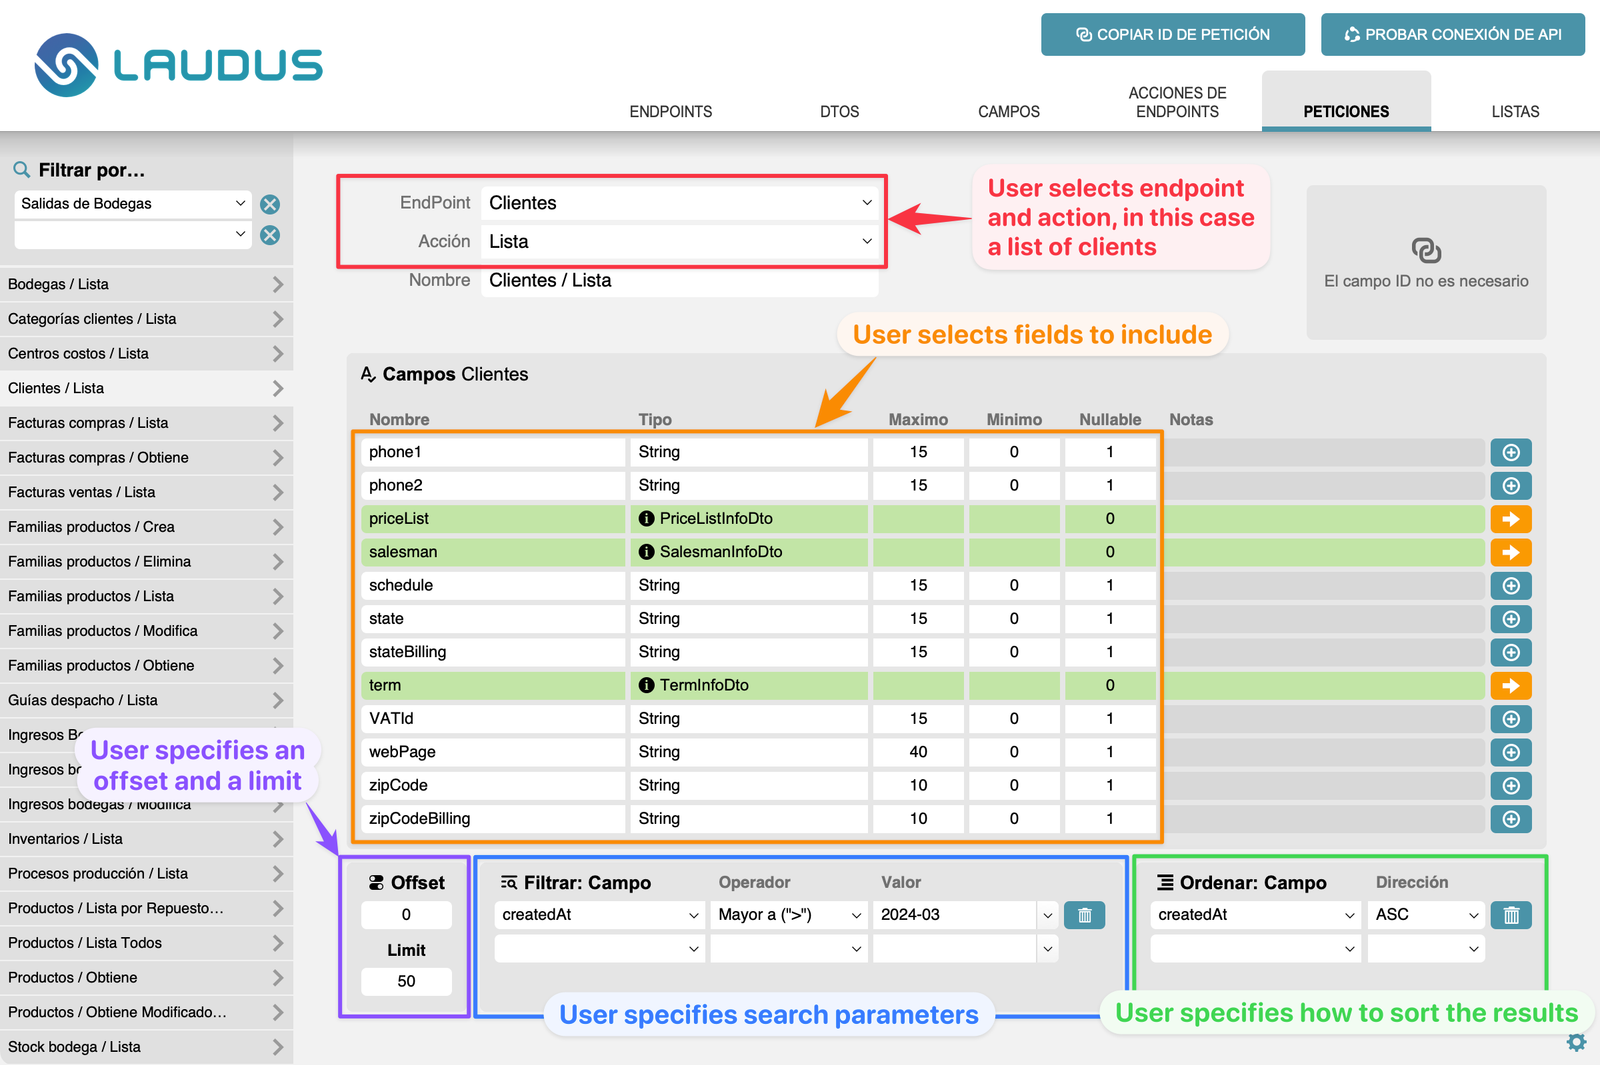Click the Laudus logo
1600x1065 pixels.
point(178,65)
